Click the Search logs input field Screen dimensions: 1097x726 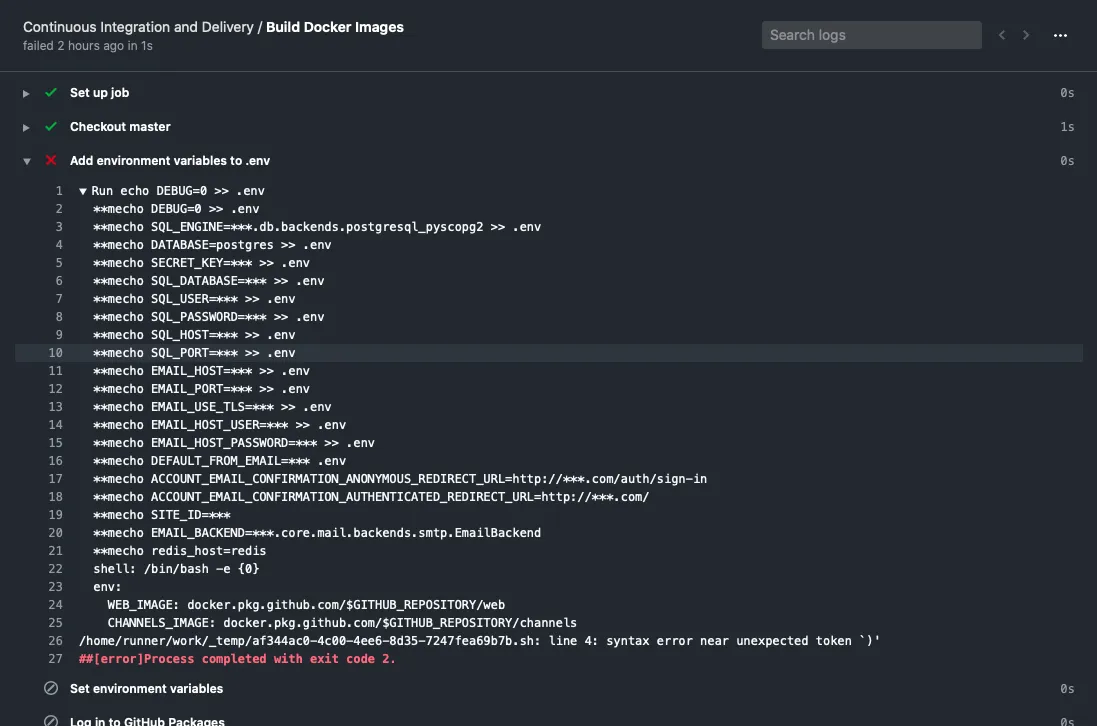click(871, 35)
